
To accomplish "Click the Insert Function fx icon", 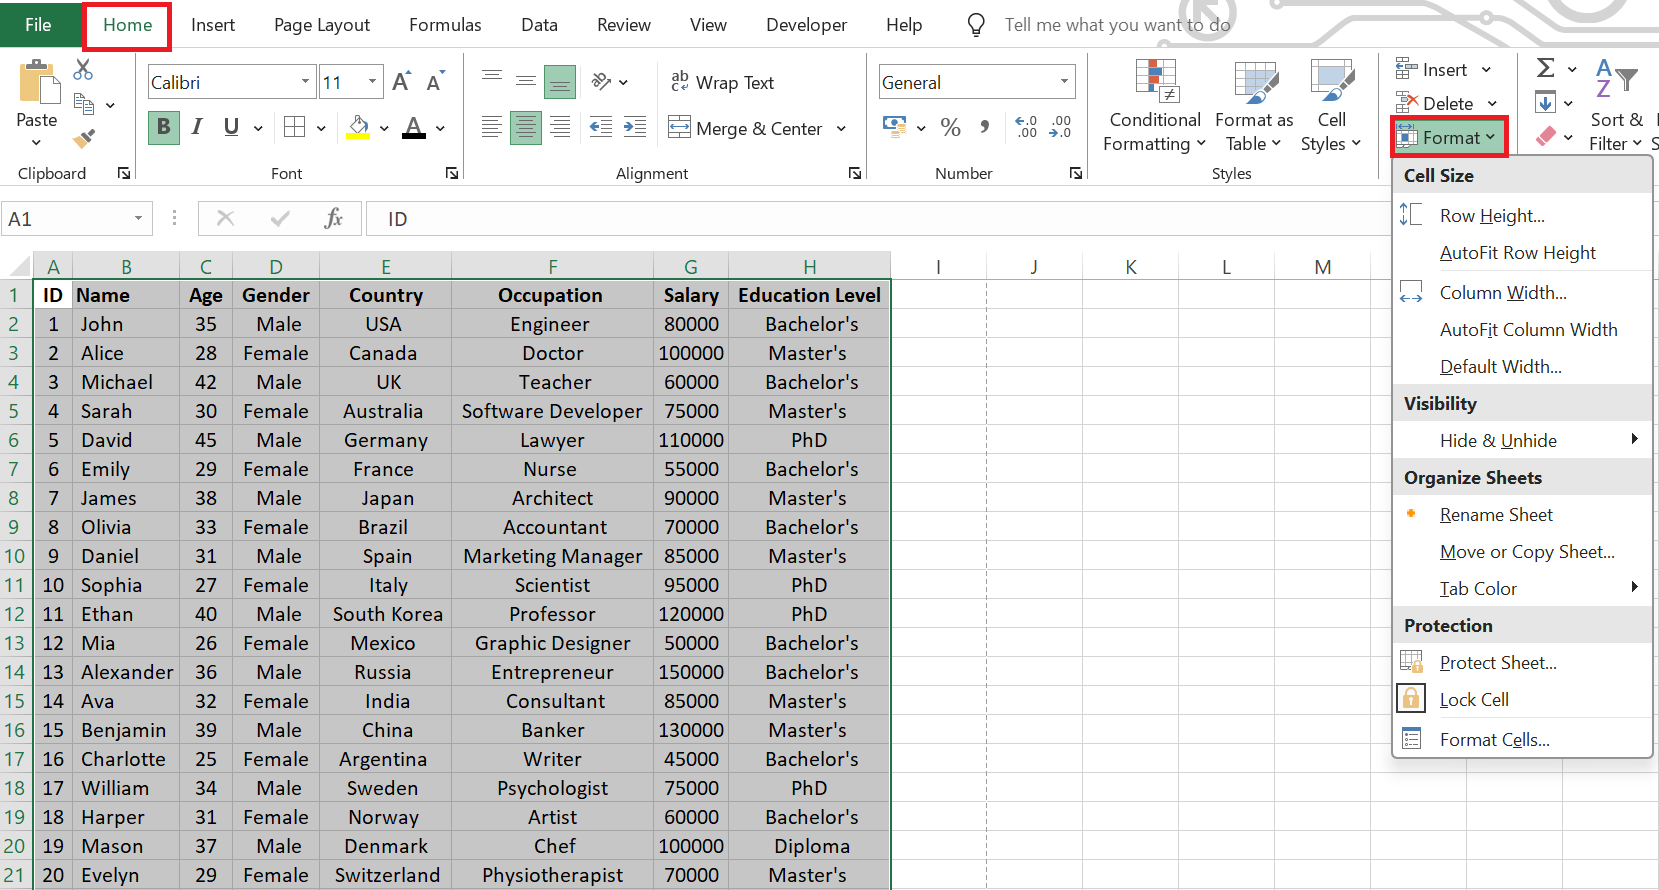I will [333, 218].
